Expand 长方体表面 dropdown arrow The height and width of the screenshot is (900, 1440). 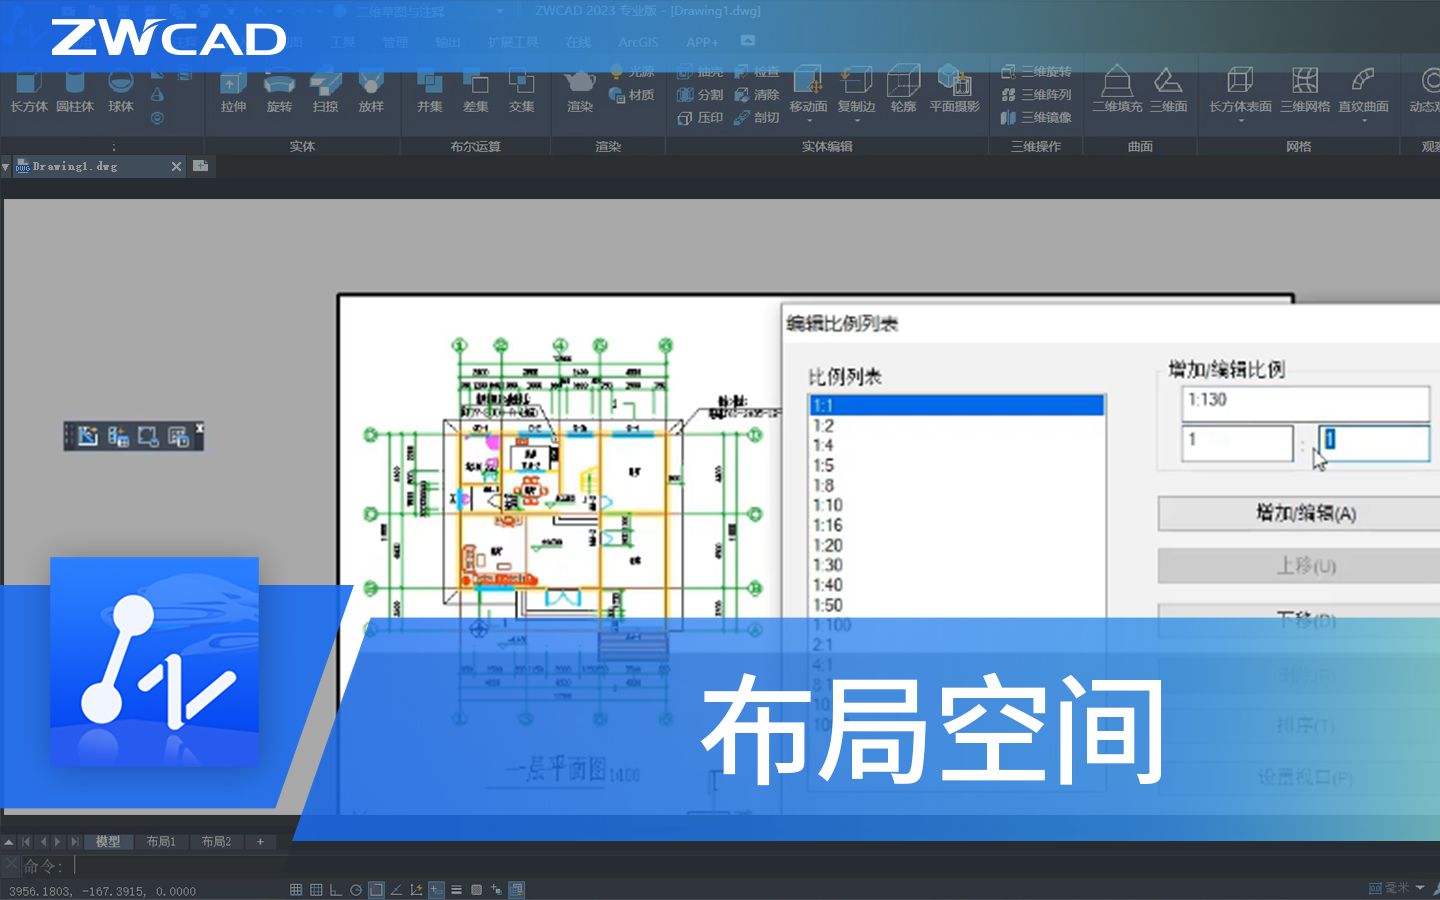[x=1240, y=121]
